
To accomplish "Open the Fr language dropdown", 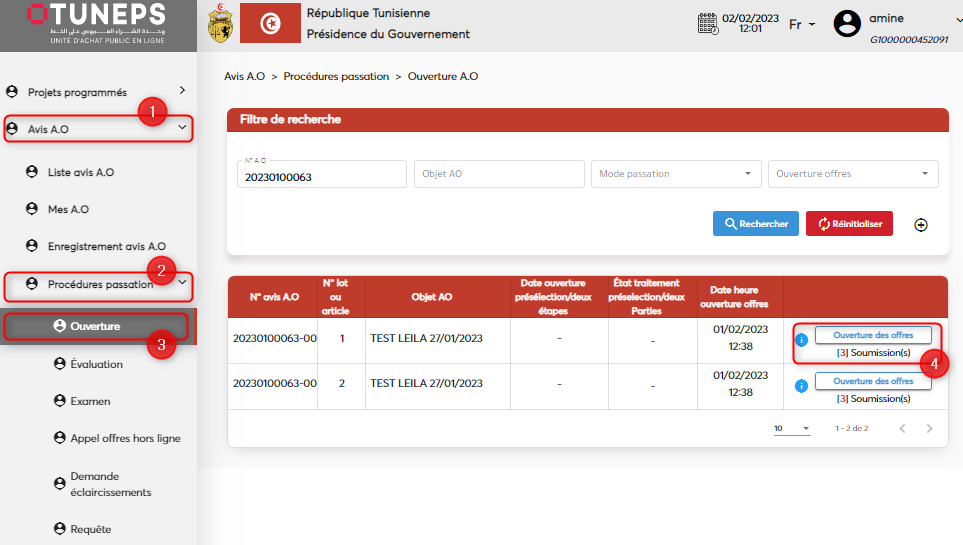I will point(802,24).
